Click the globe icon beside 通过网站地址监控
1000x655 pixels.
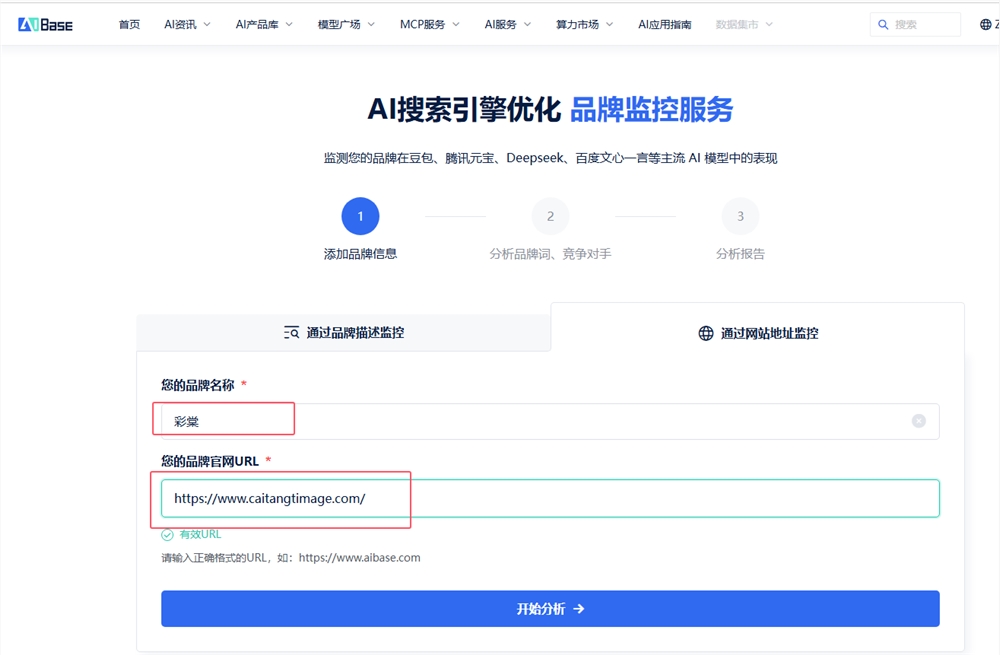click(x=706, y=333)
